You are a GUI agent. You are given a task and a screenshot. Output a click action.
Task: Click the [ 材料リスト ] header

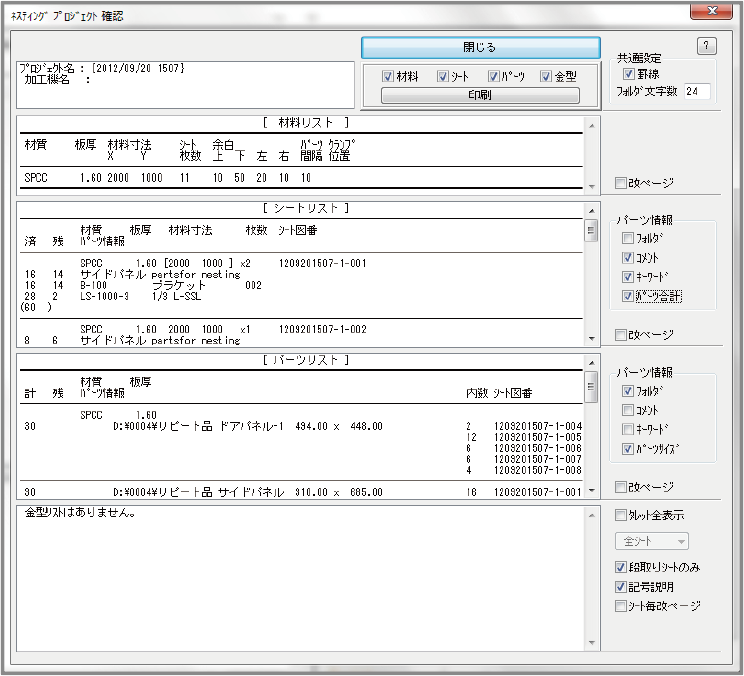click(x=306, y=123)
